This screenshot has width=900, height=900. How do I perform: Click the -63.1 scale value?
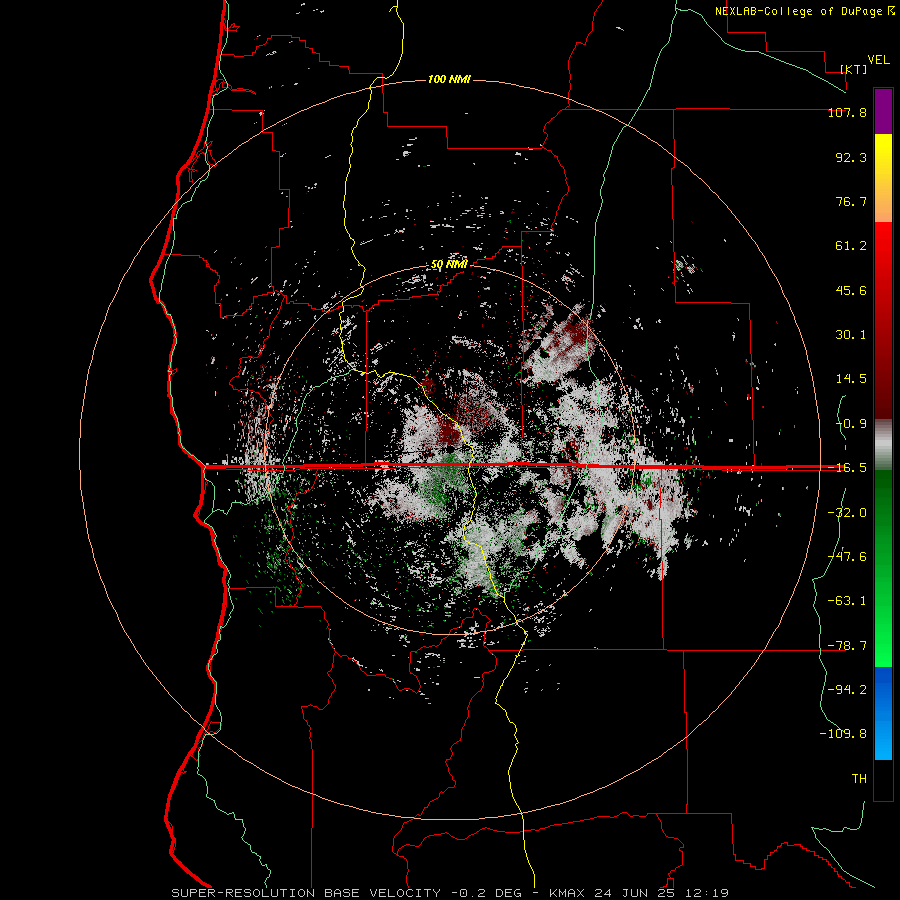tap(847, 601)
